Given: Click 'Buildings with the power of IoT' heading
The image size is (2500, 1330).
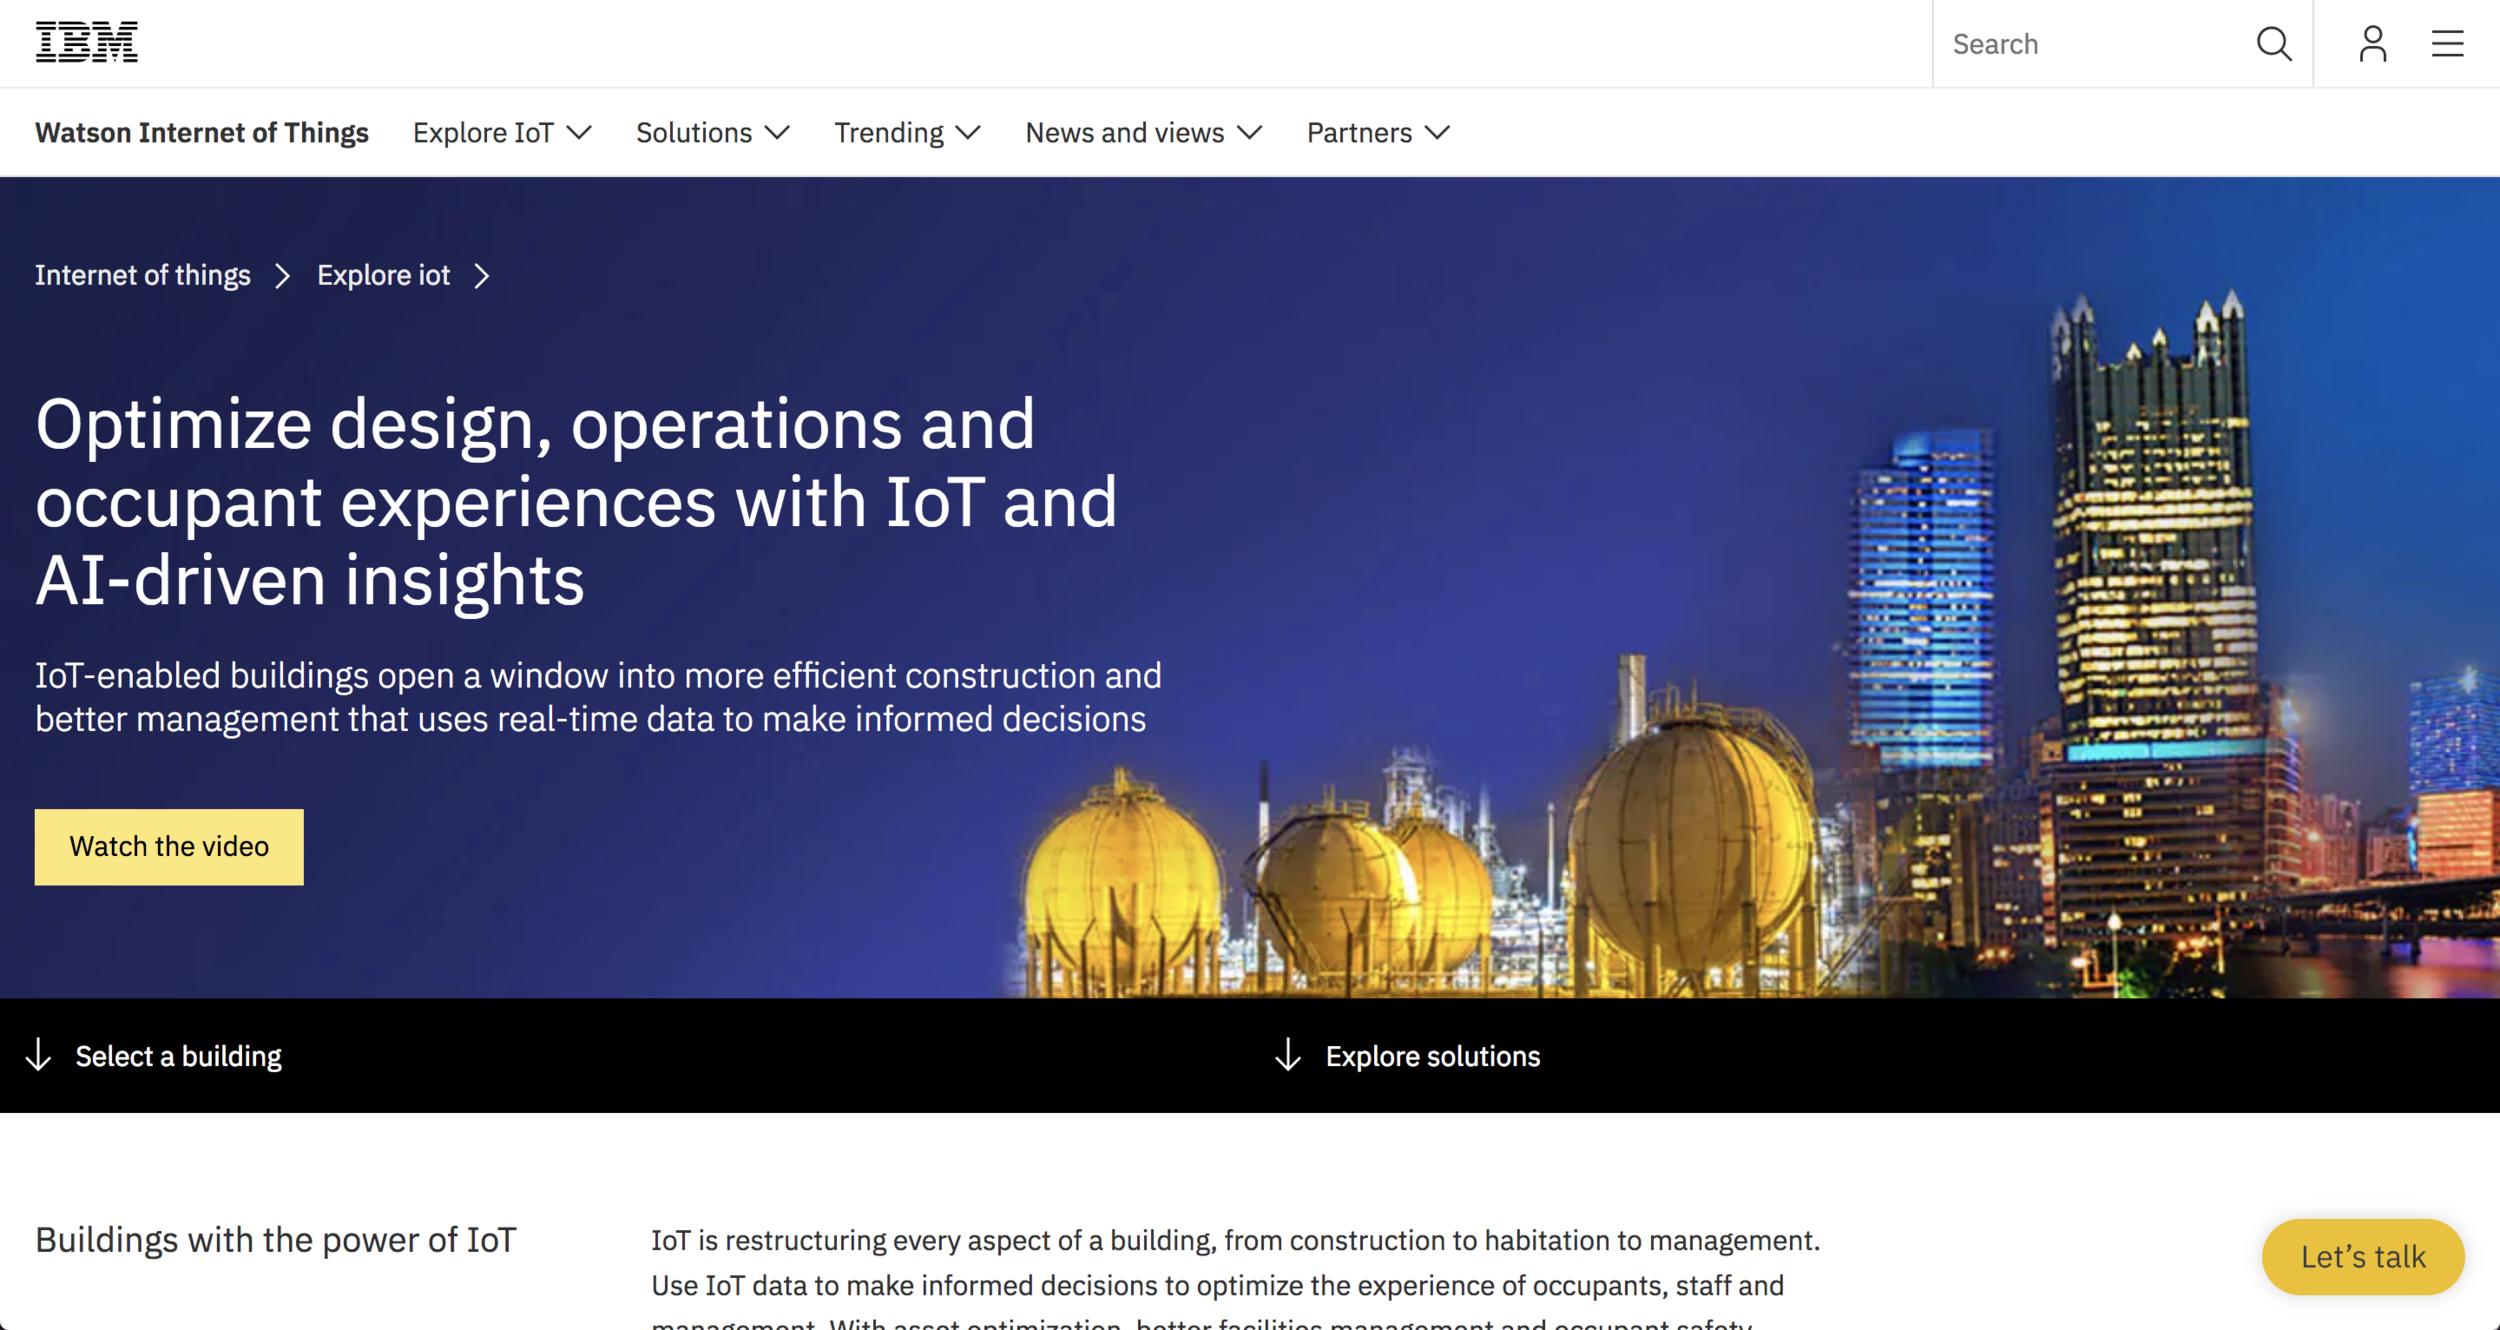Looking at the screenshot, I should pyautogui.click(x=276, y=1240).
